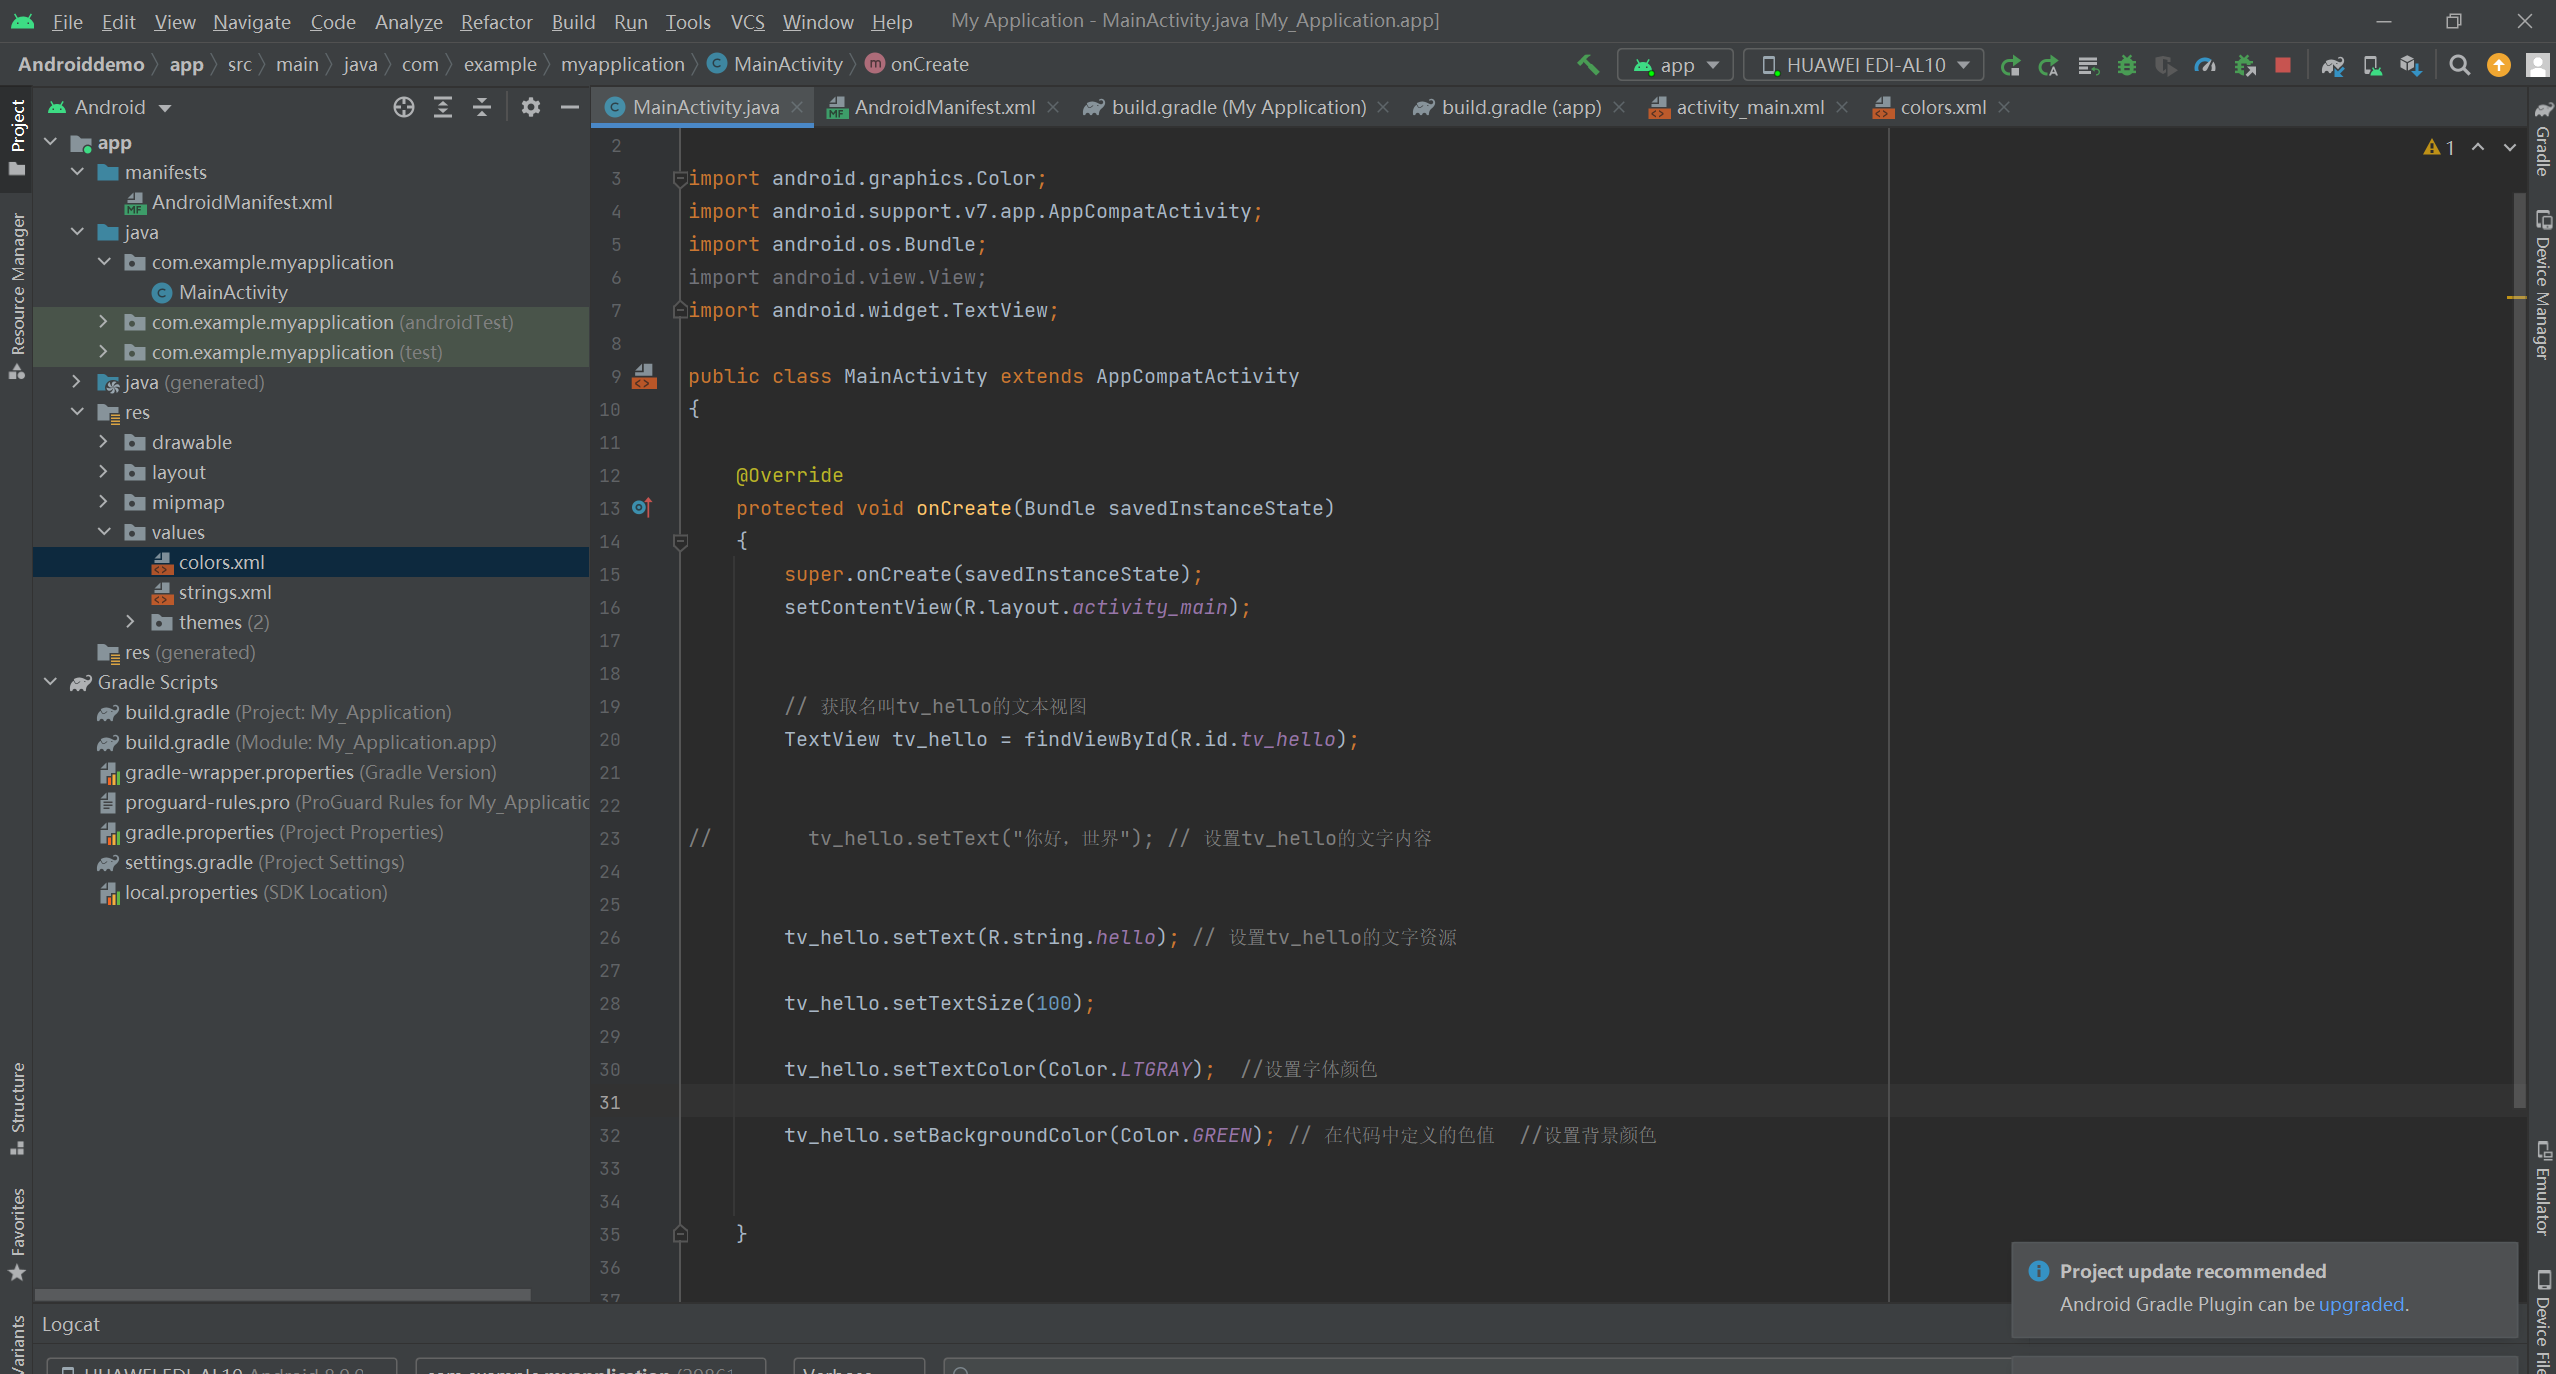Sync project with Gradle files elephant icon

point(2333,65)
